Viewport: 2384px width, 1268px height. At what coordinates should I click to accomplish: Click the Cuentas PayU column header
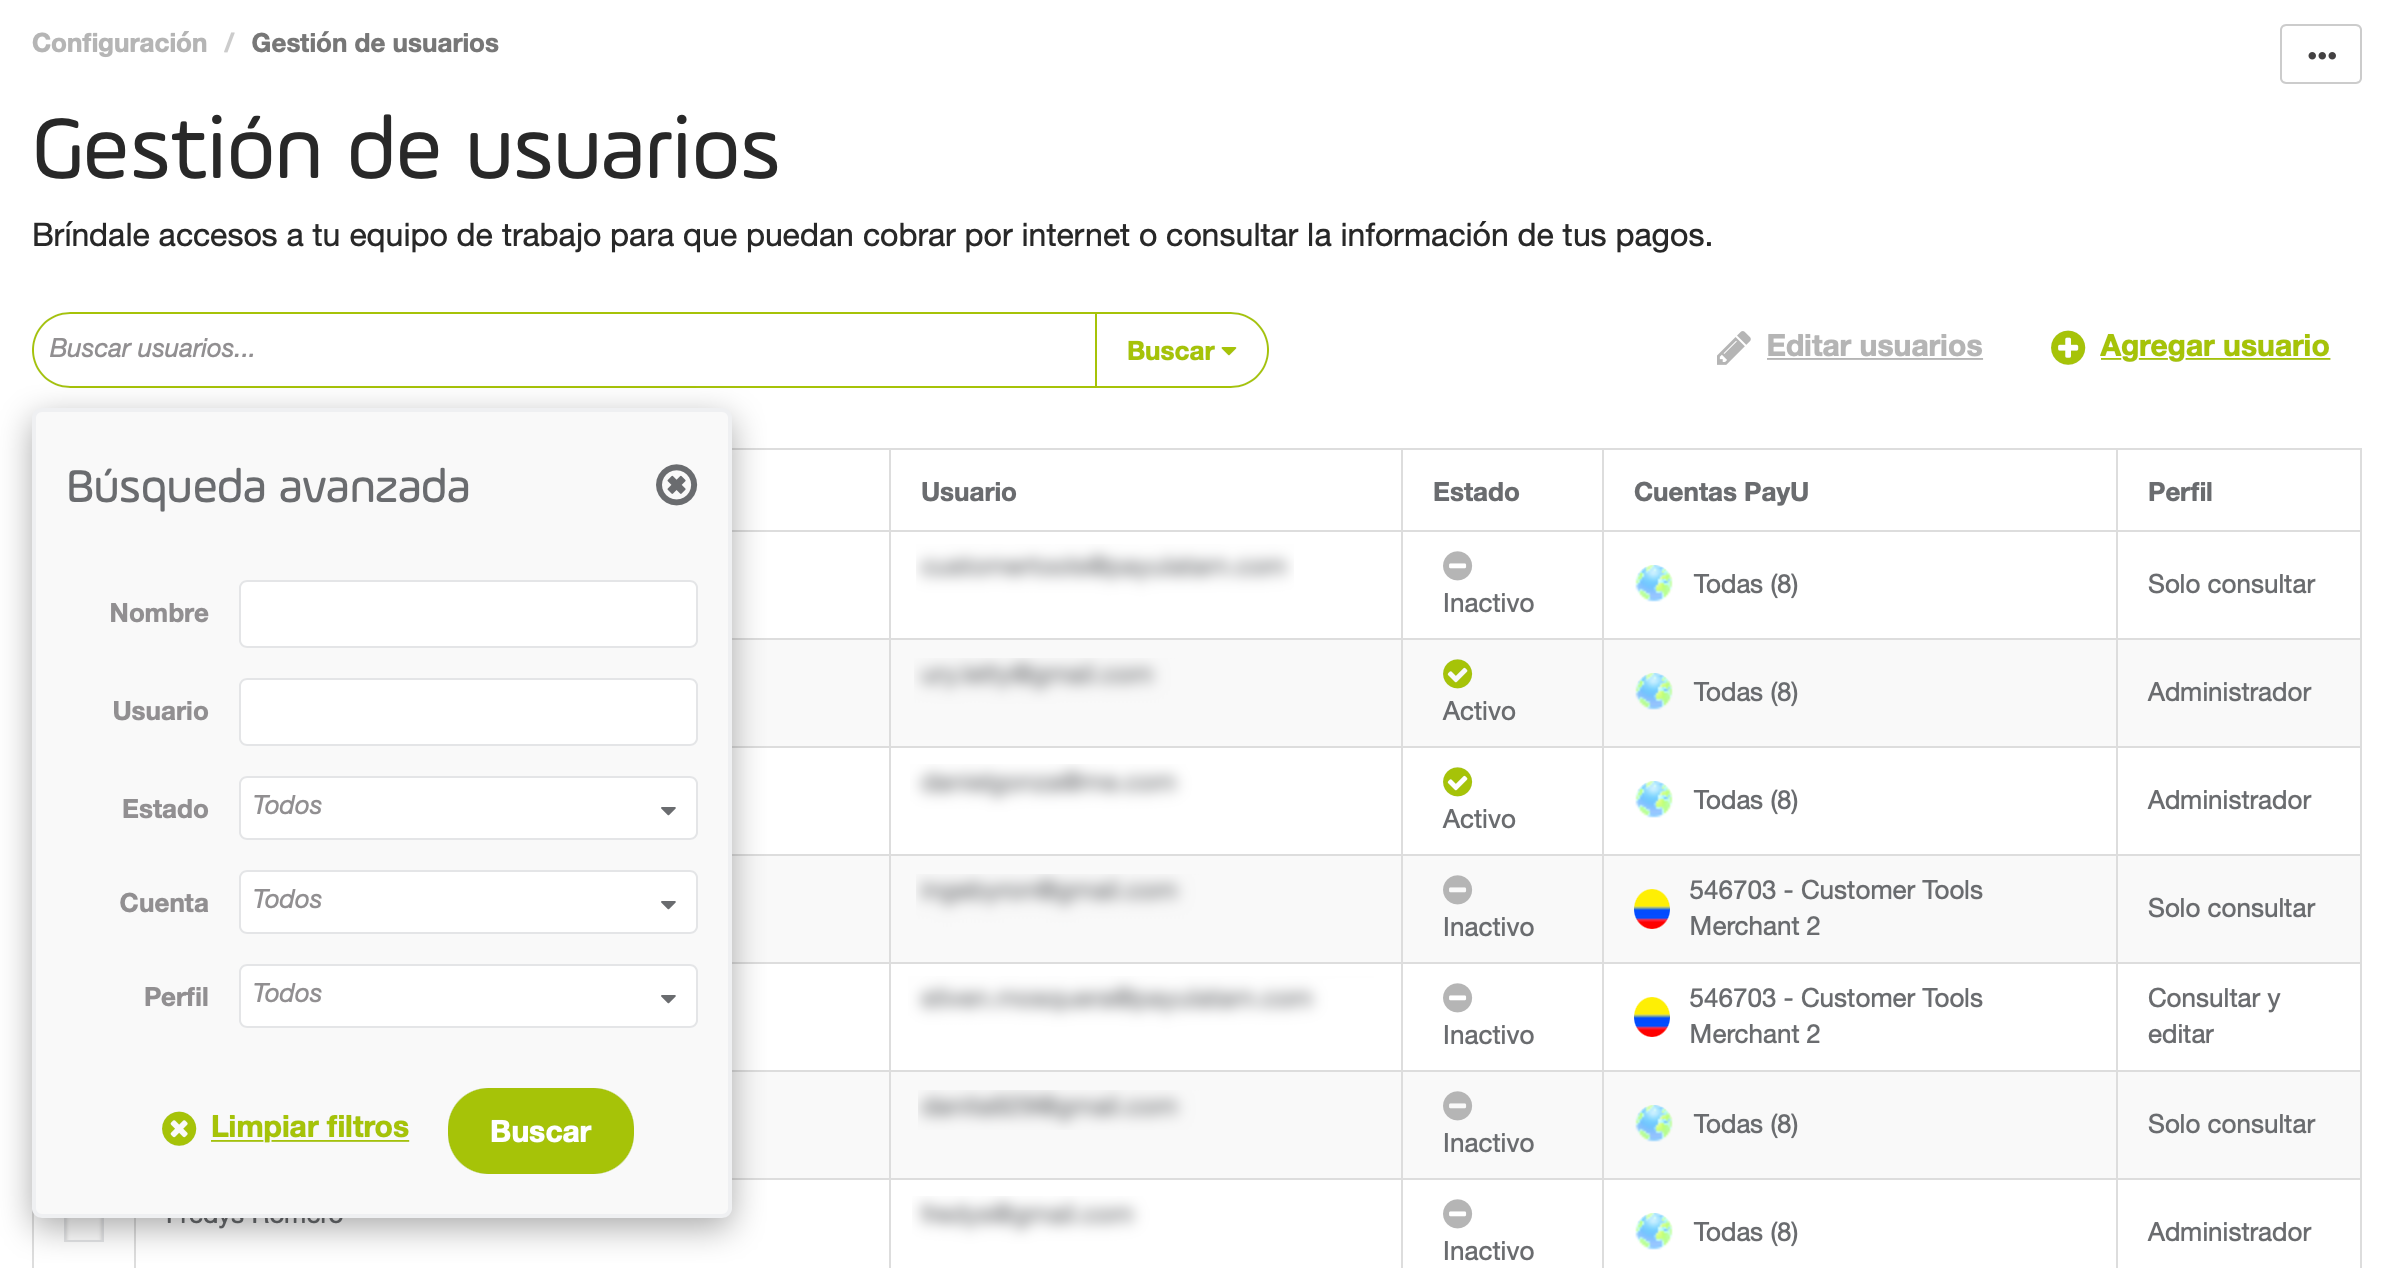coord(1721,492)
